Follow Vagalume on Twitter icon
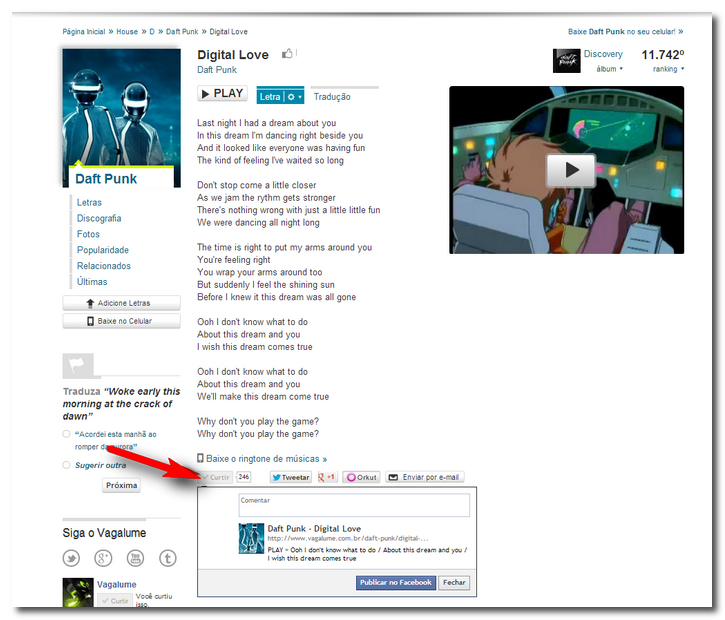Screen dimensions: 725x620 (x=71, y=558)
